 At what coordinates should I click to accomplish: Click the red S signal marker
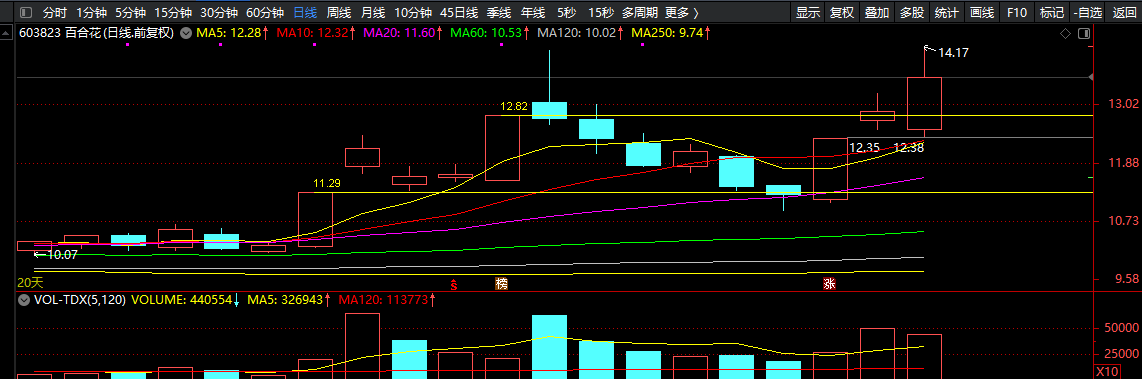click(454, 284)
